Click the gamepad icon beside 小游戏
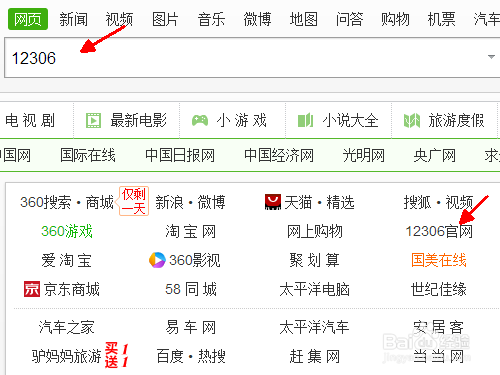 200,120
